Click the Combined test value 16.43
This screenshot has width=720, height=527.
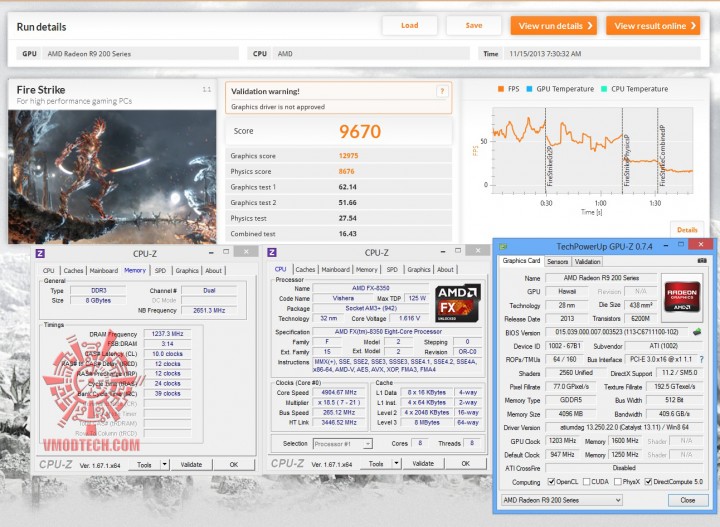pos(348,234)
